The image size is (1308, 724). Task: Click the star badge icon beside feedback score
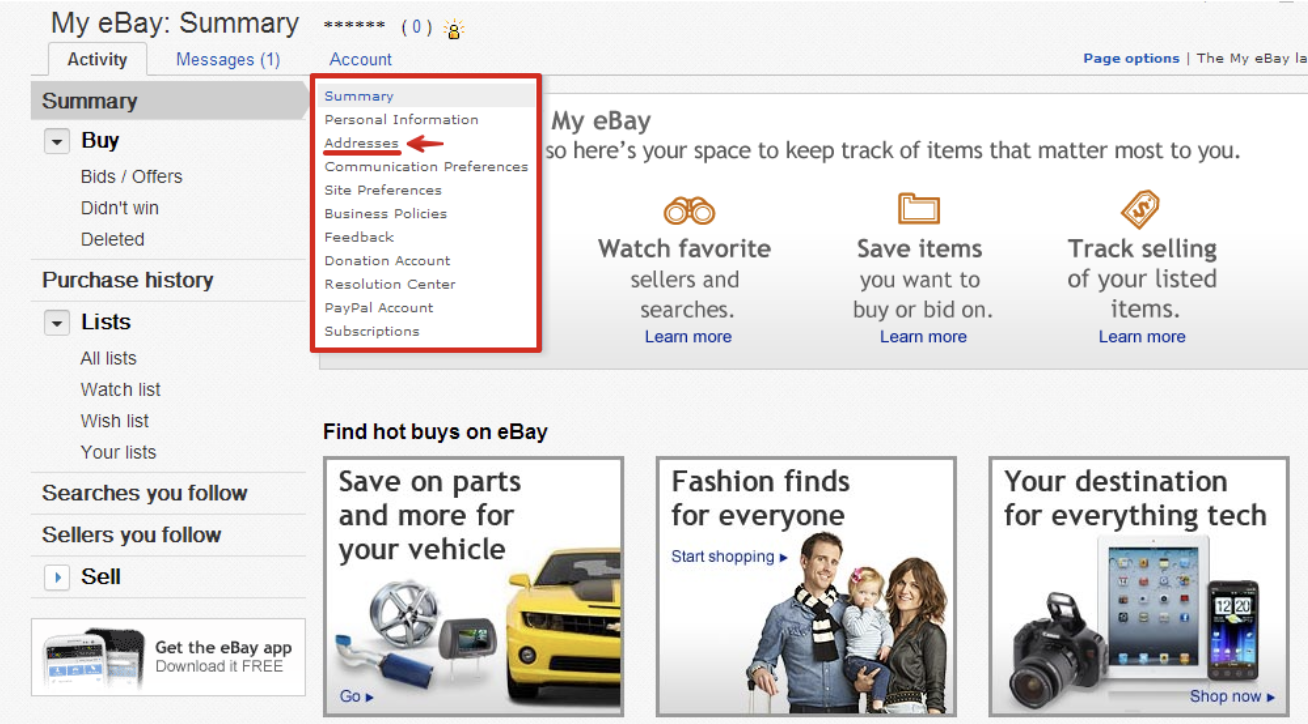pyautogui.click(x=454, y=29)
